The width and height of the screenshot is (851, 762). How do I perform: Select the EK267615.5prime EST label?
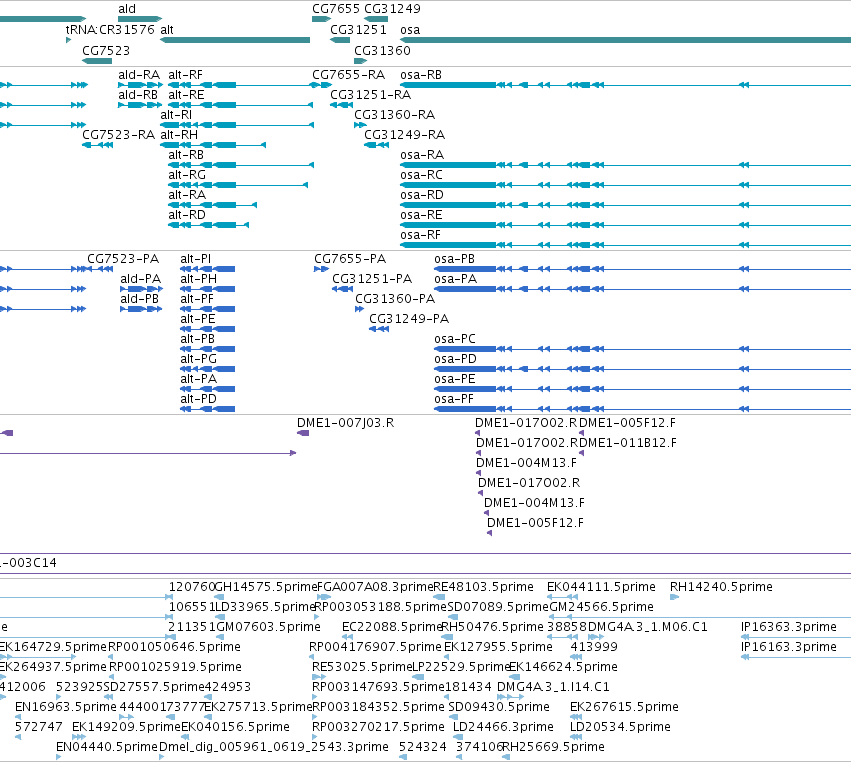pyautogui.click(x=624, y=707)
